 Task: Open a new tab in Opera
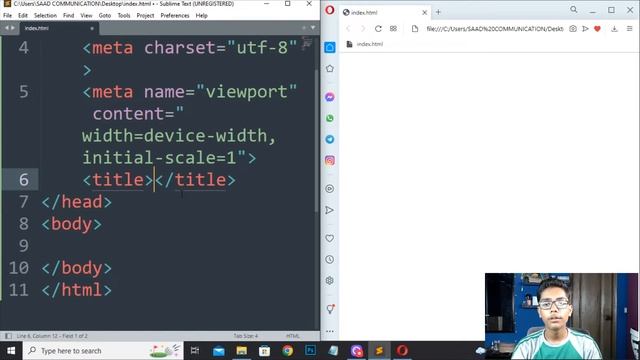click(438, 12)
